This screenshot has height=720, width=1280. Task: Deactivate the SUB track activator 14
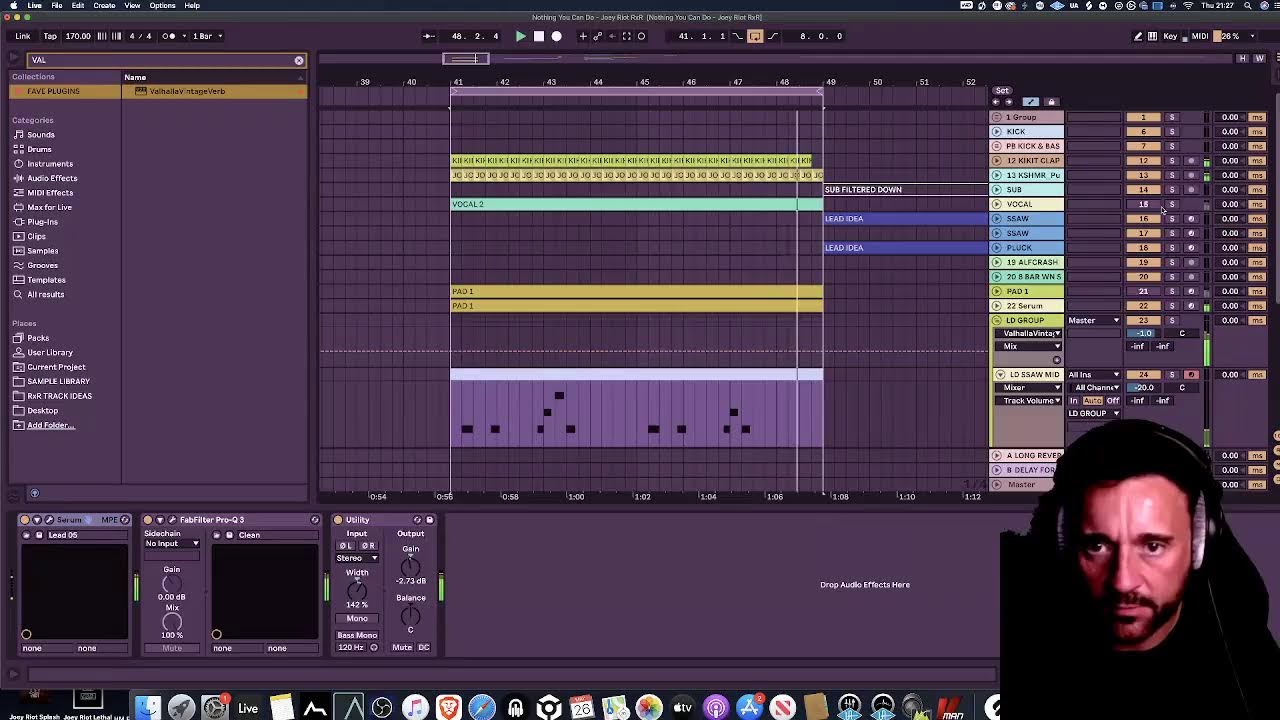coord(1143,190)
